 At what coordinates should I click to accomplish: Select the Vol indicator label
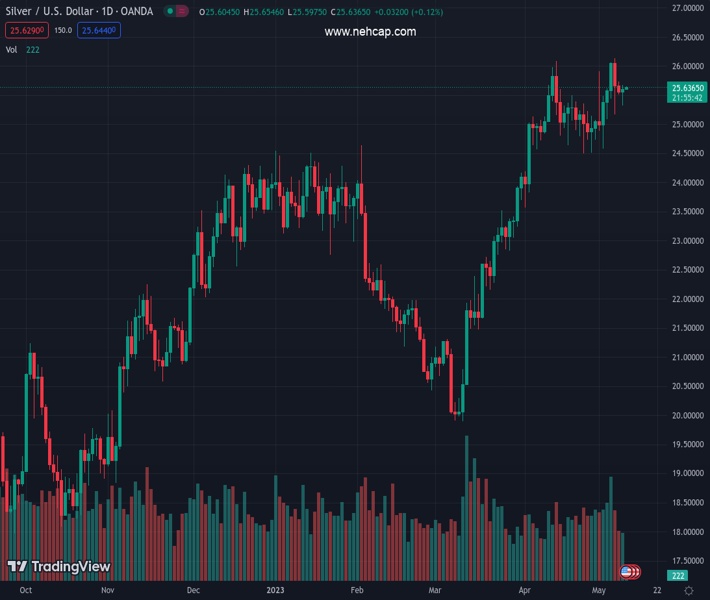pyautogui.click(x=12, y=49)
